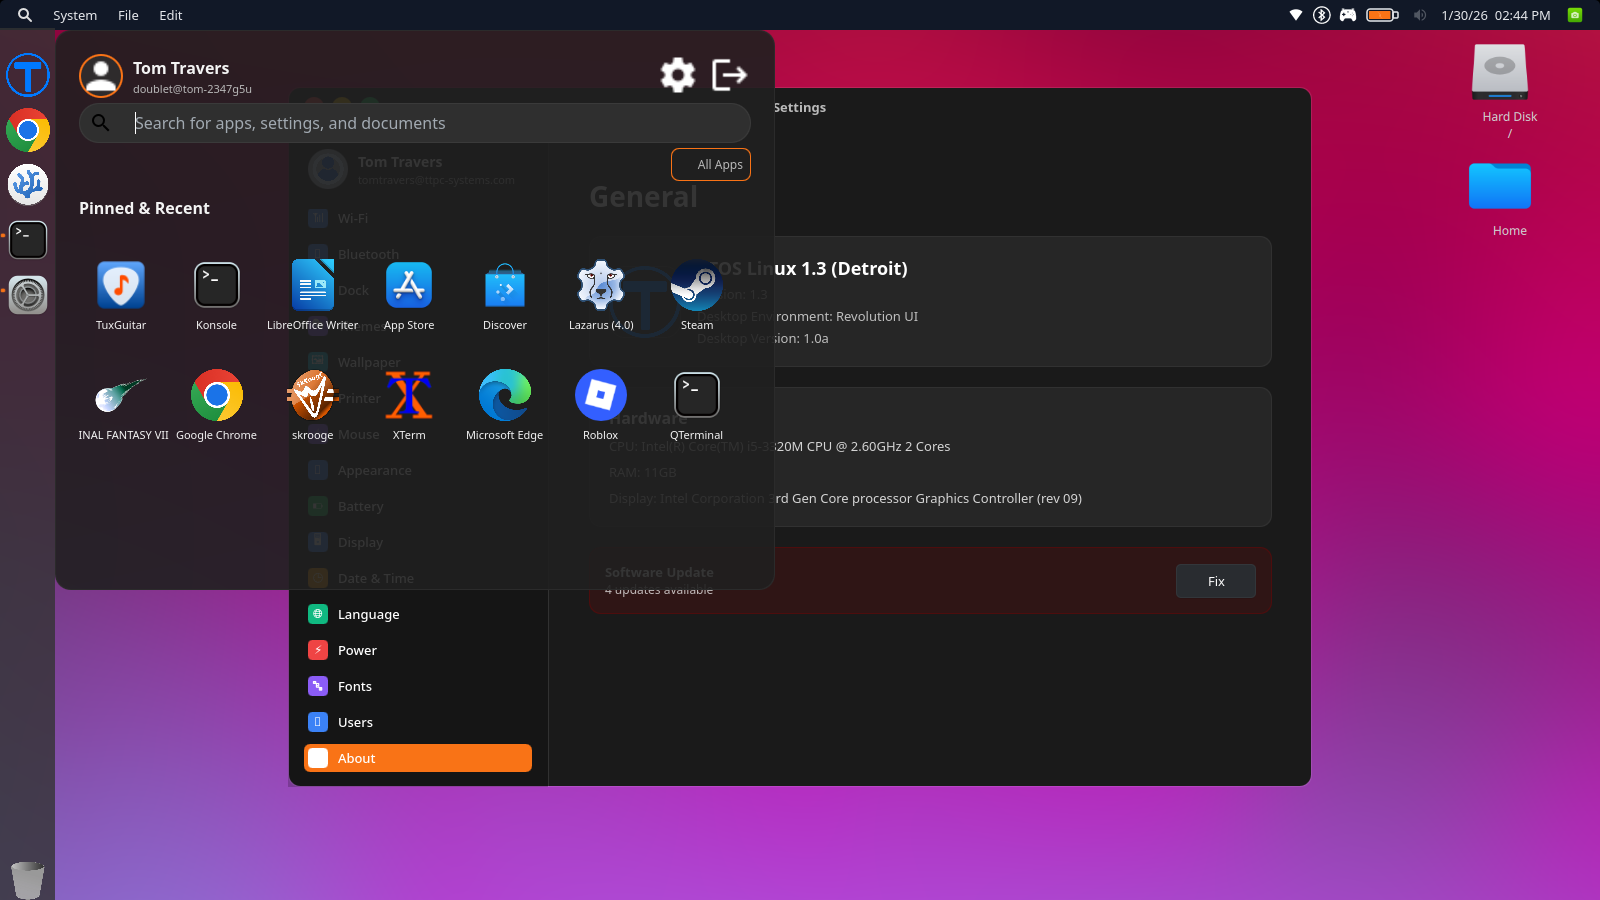Click the date and time in the top bar

tap(1496, 15)
